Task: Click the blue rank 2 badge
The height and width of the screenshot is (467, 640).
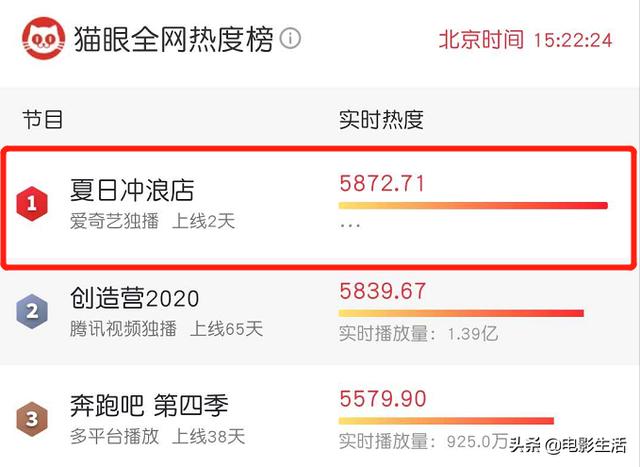Action: 32,311
